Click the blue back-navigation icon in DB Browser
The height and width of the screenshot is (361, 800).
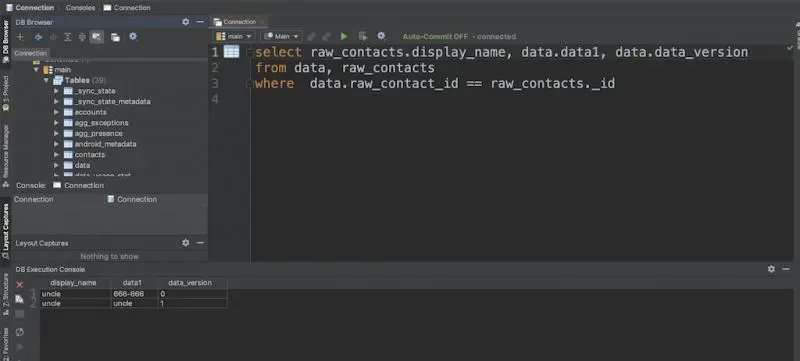click(38, 37)
